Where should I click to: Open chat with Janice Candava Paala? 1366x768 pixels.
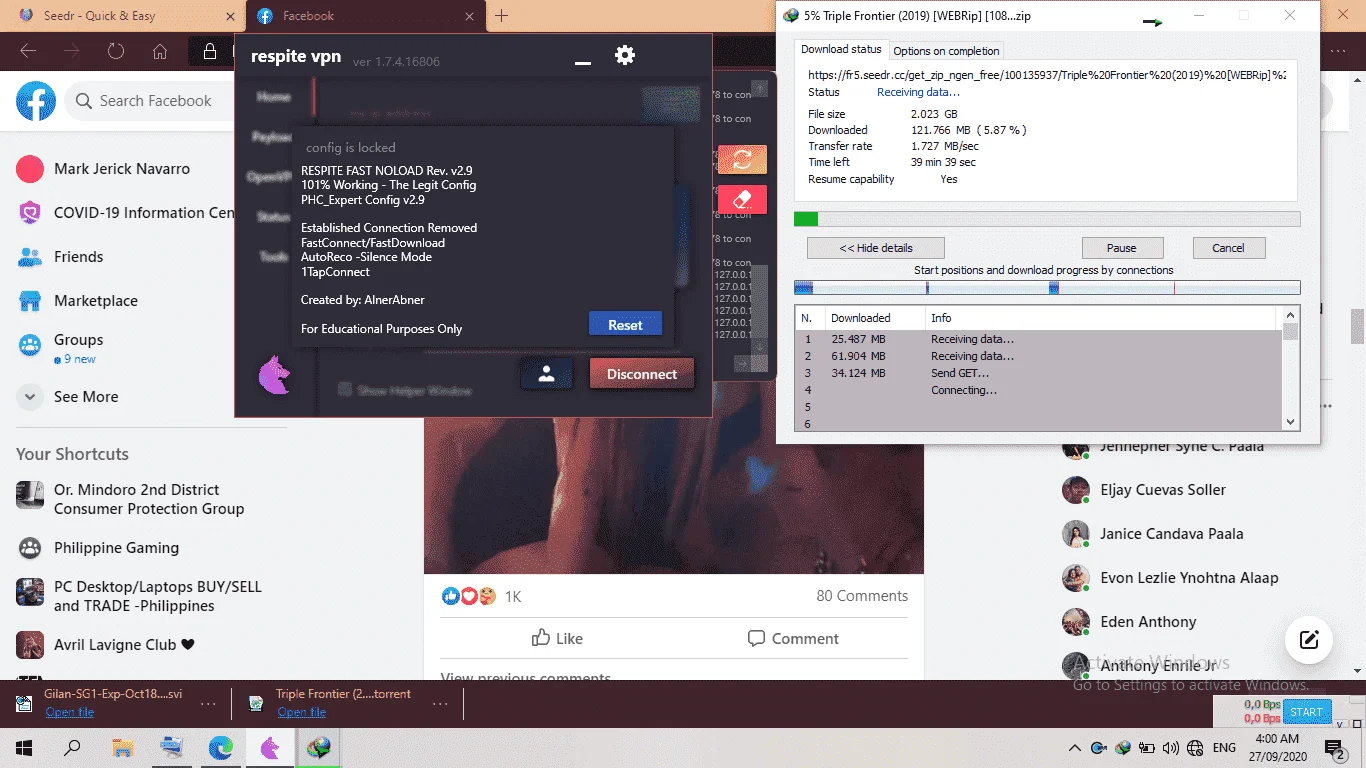click(x=1152, y=534)
